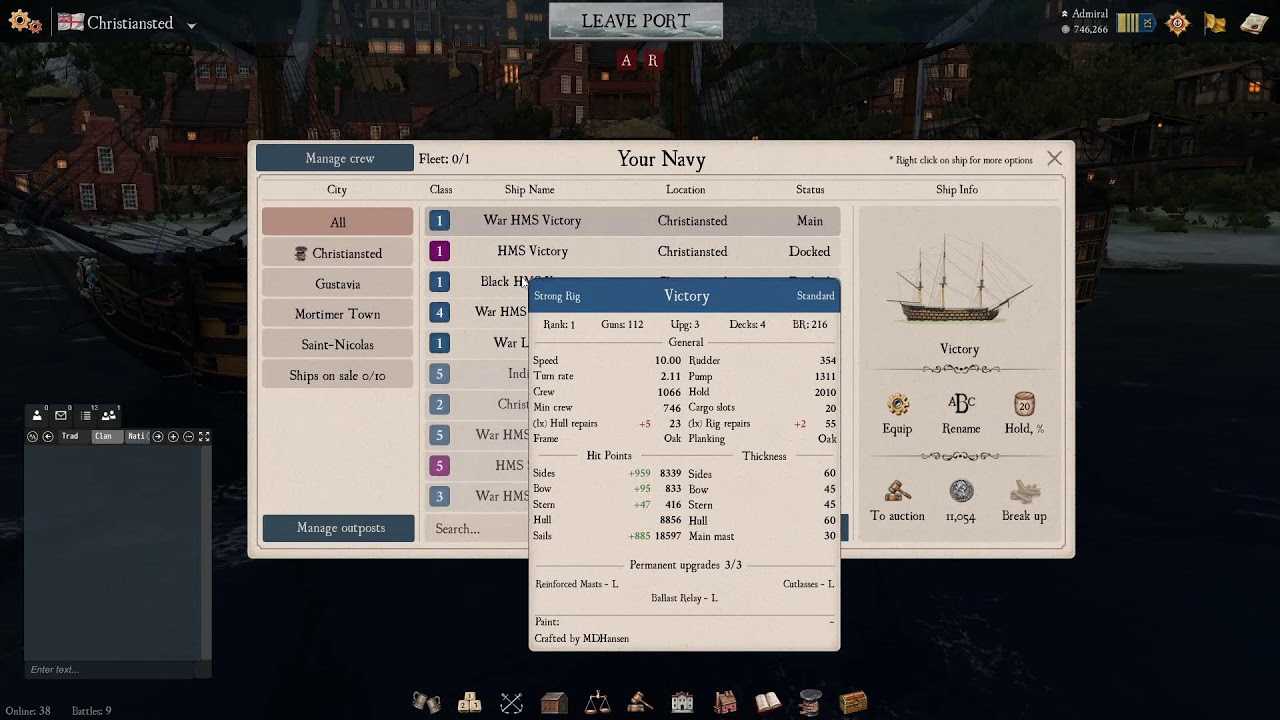Select the Black HMS ship row

[x=478, y=282]
